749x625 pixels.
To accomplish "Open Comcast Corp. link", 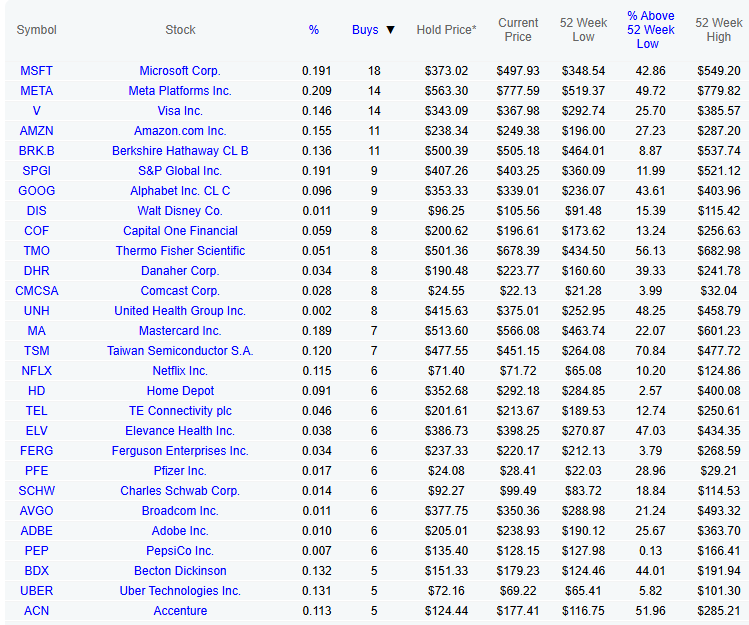I will (180, 291).
